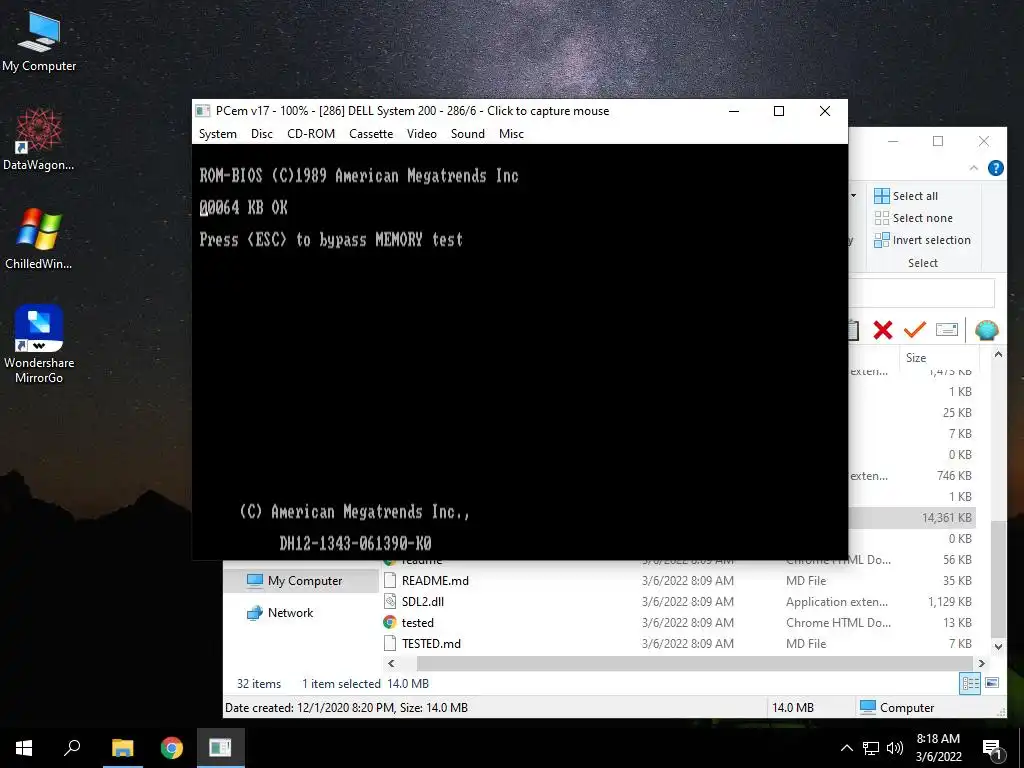The width and height of the screenshot is (1024, 768).
Task: Click horizontal scrollbar left arrow
Action: pyautogui.click(x=391, y=664)
